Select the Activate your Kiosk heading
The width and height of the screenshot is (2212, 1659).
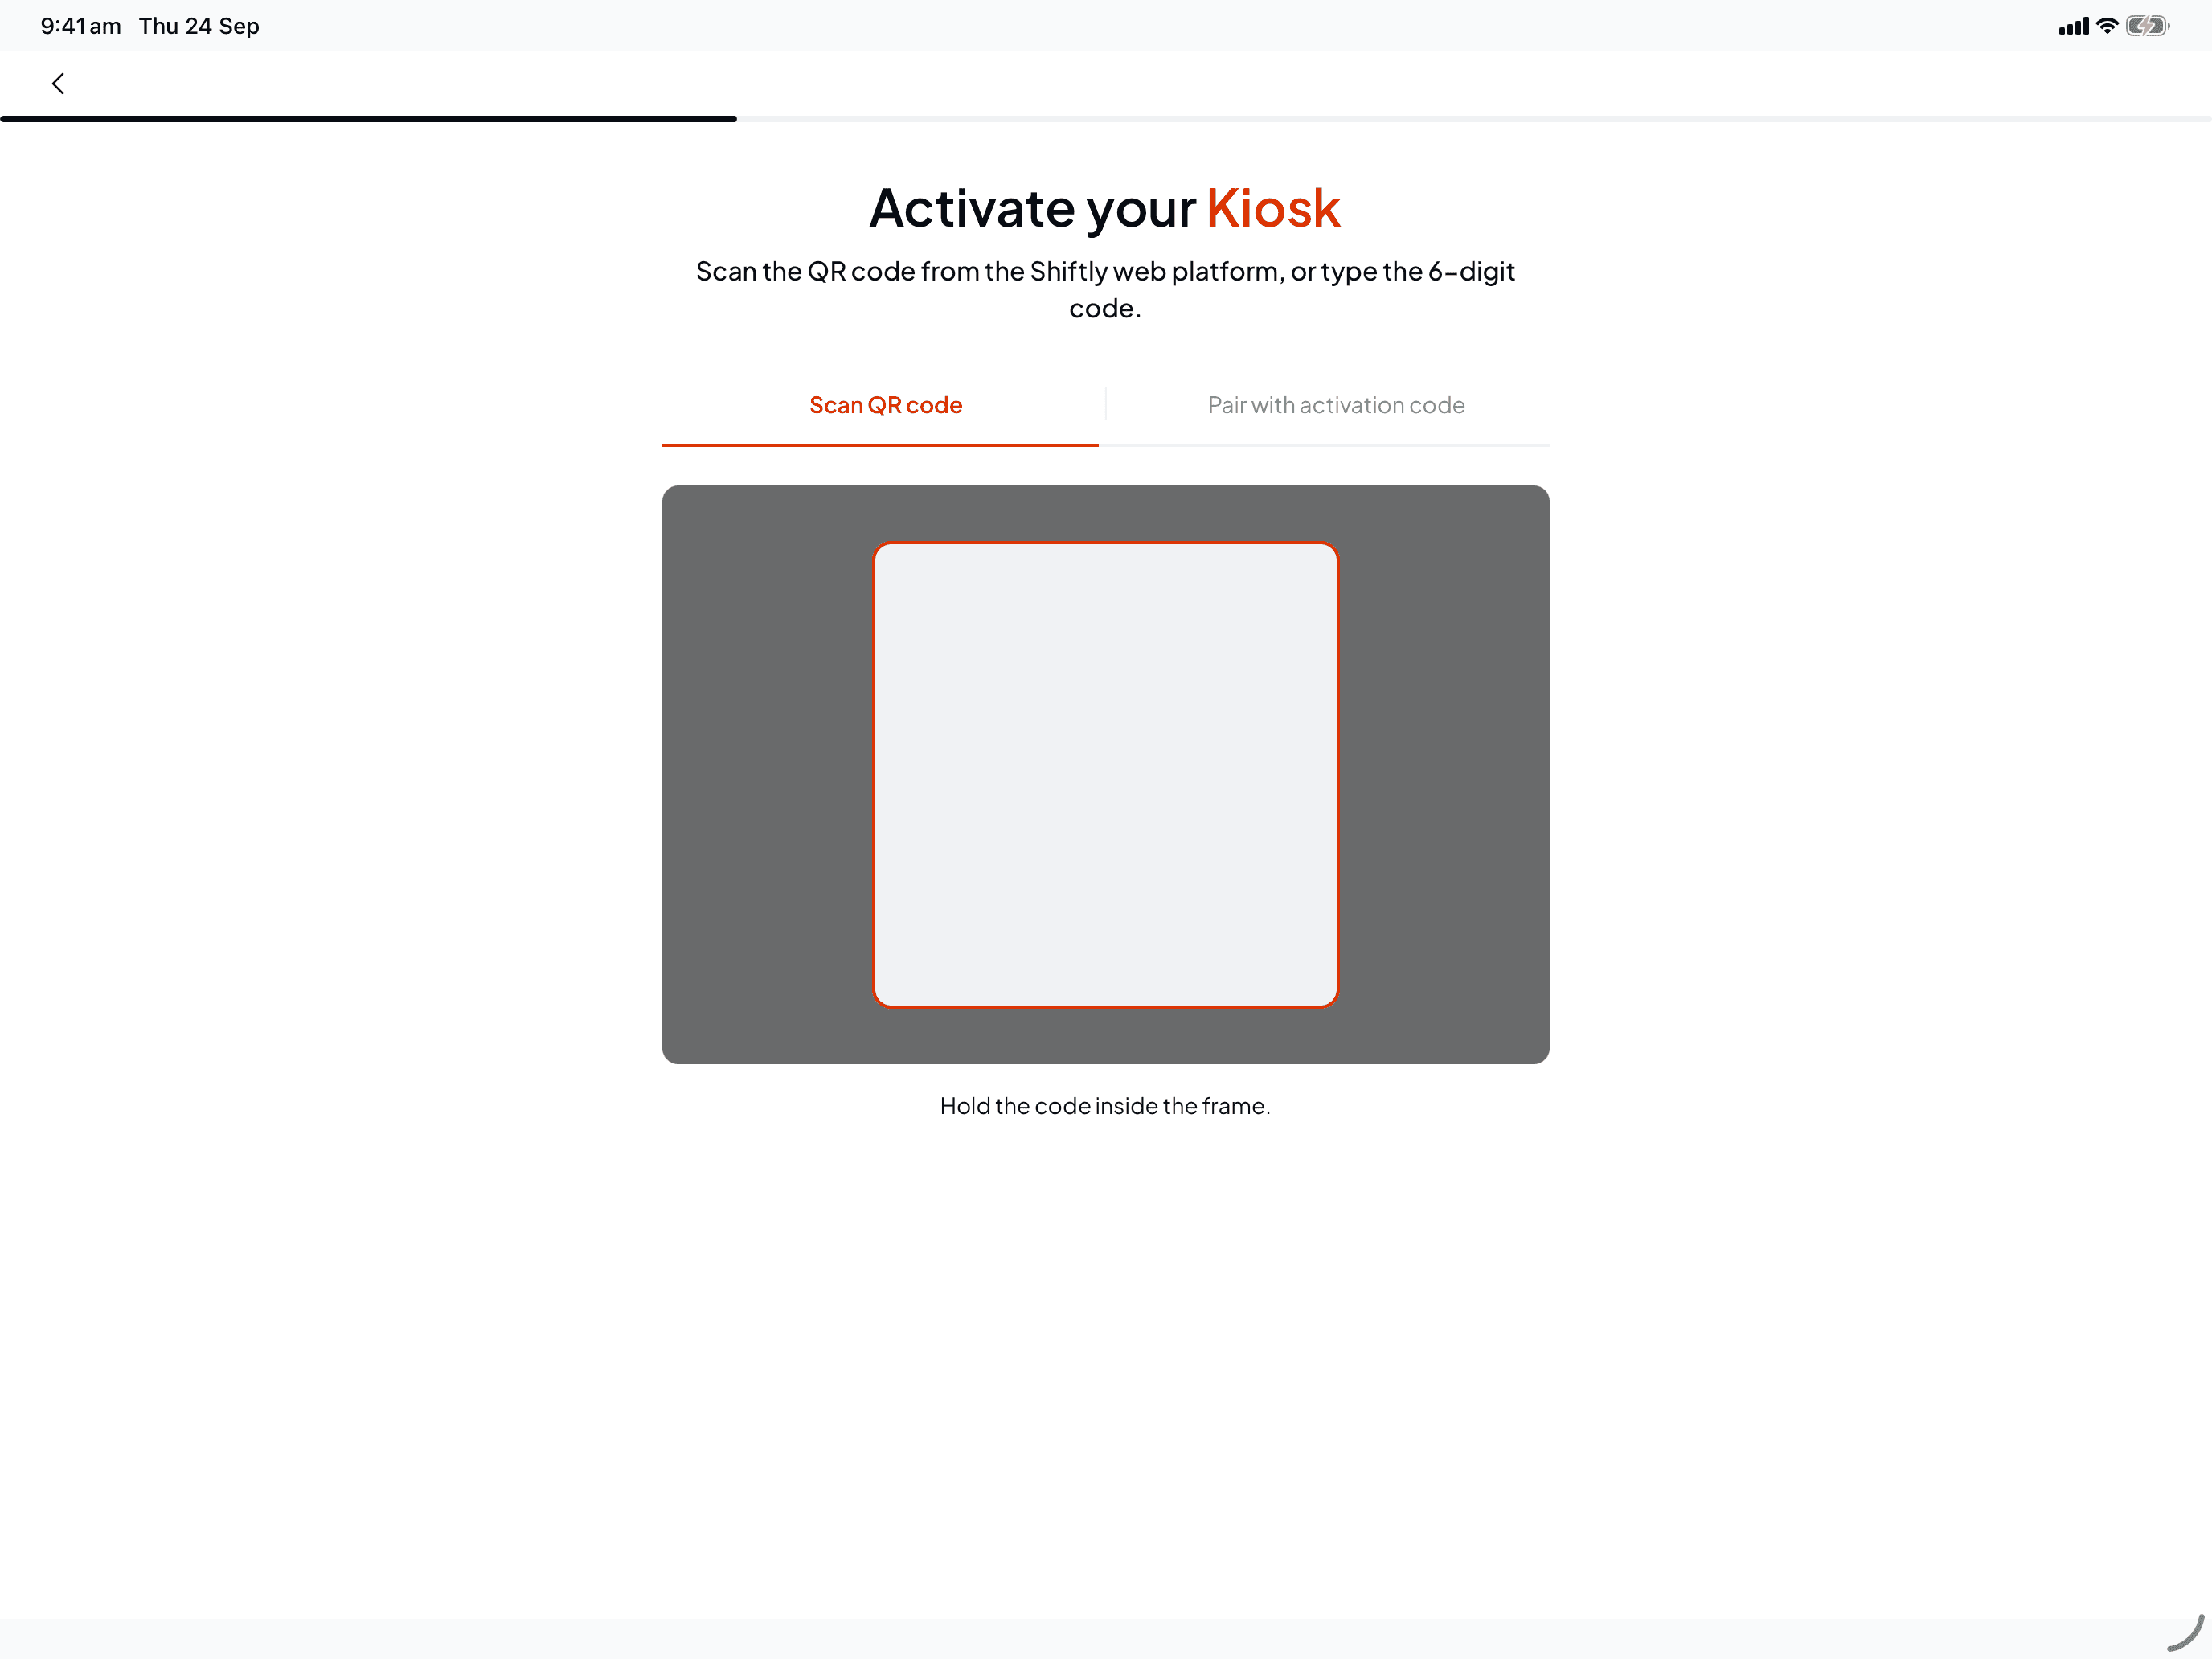click(1105, 208)
